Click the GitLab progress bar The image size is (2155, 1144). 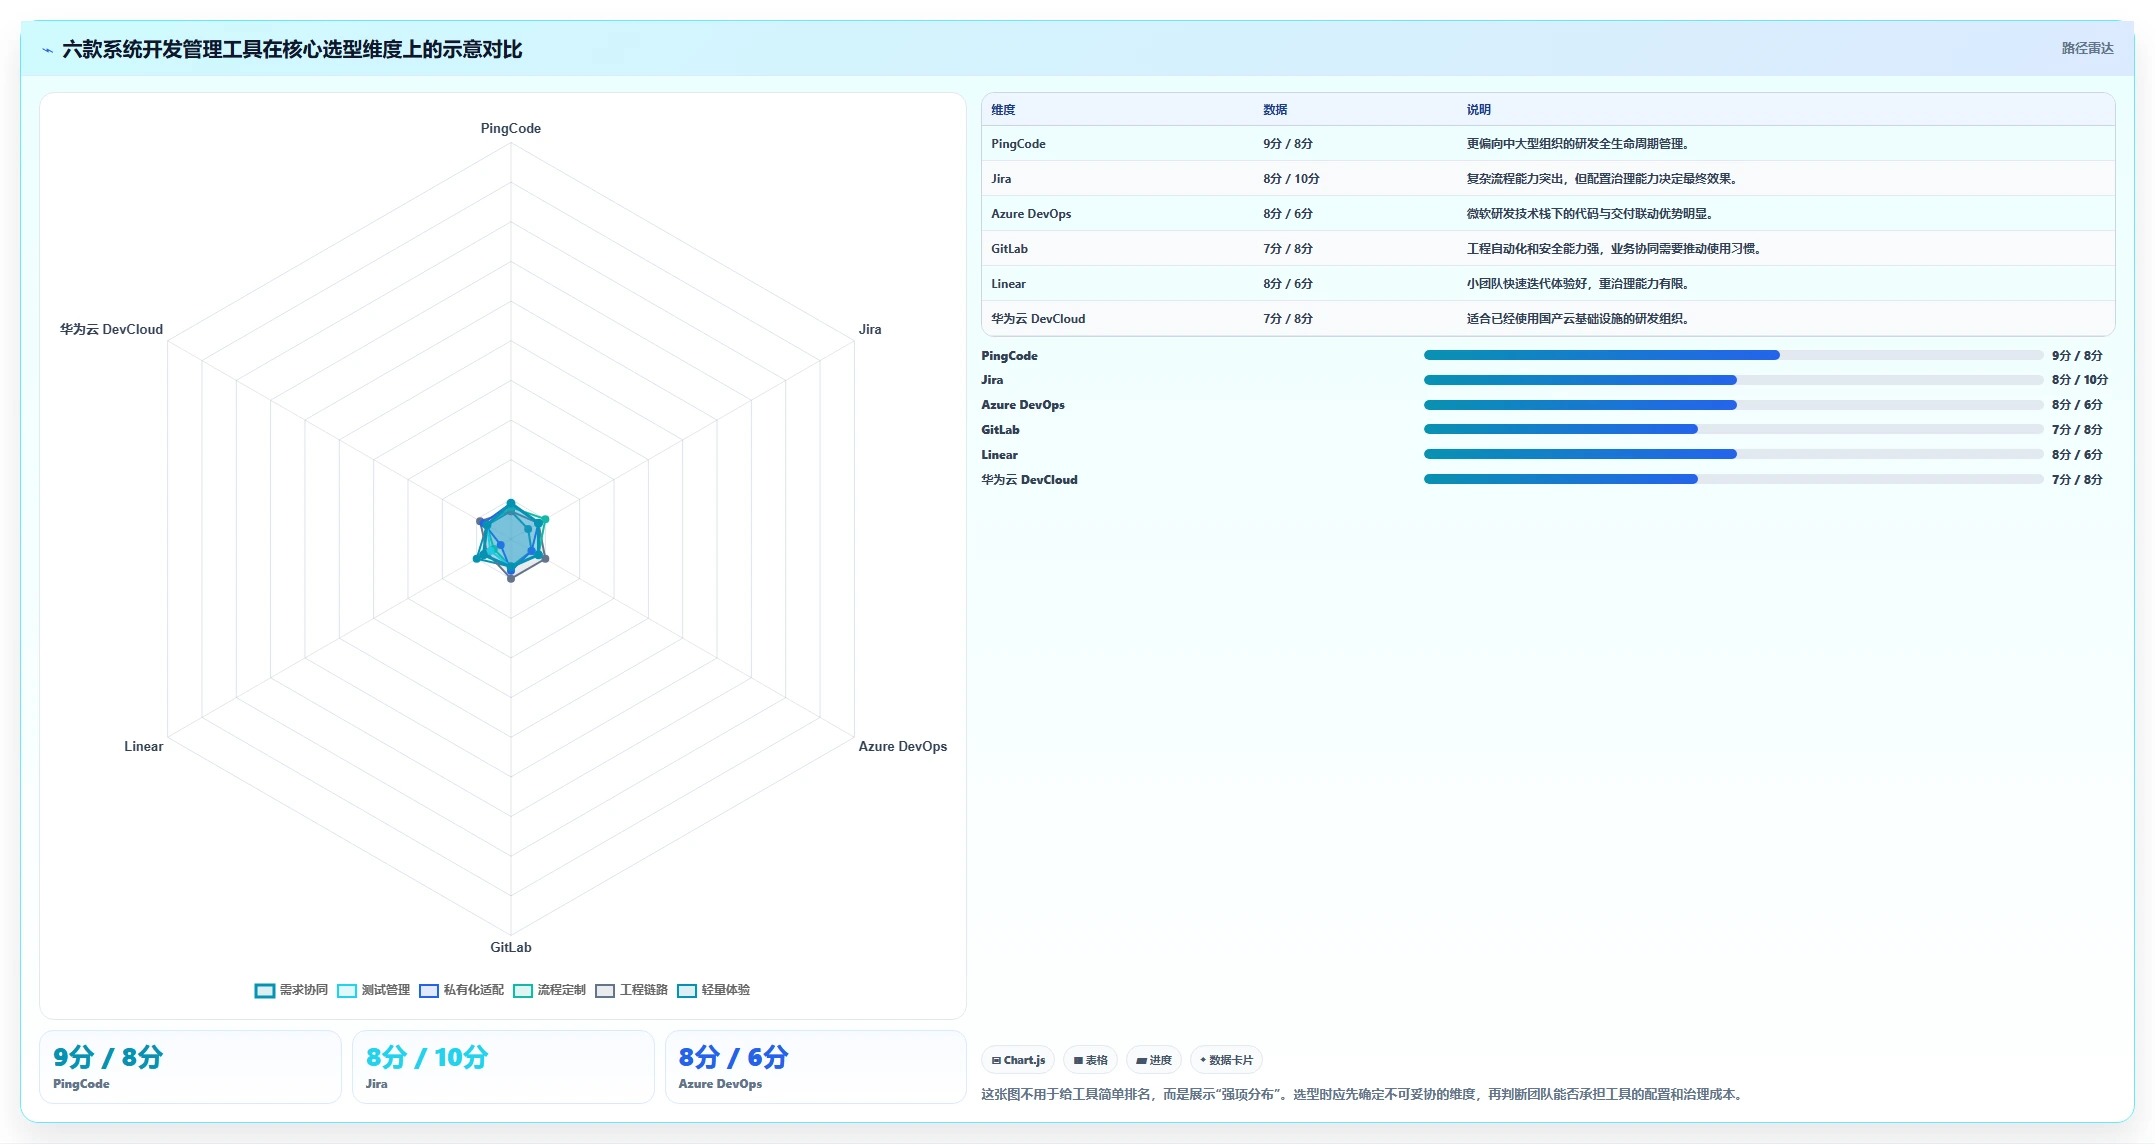pyautogui.click(x=1733, y=429)
